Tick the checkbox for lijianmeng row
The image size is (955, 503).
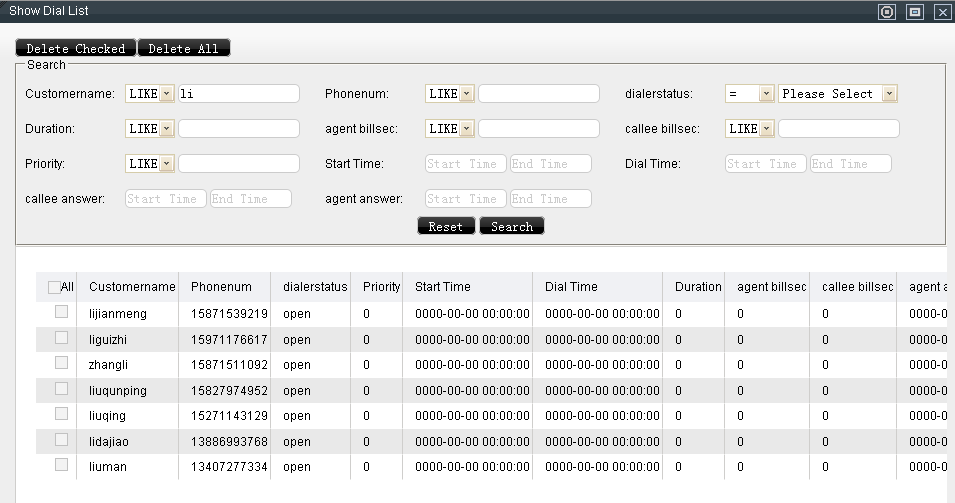click(x=61, y=313)
